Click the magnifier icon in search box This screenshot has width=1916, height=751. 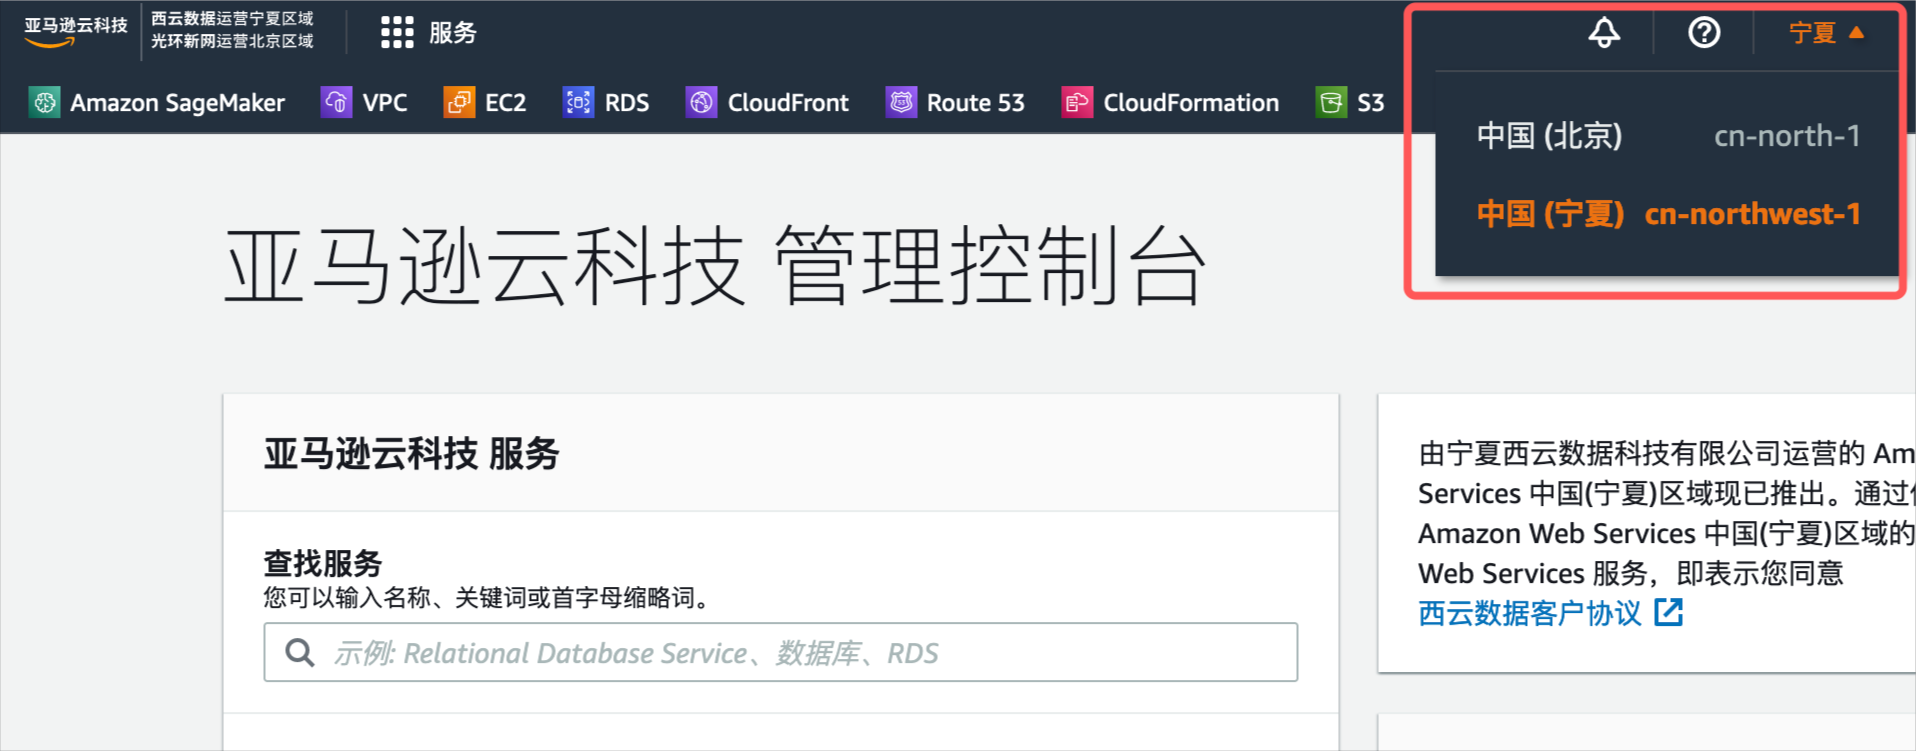pos(300,653)
